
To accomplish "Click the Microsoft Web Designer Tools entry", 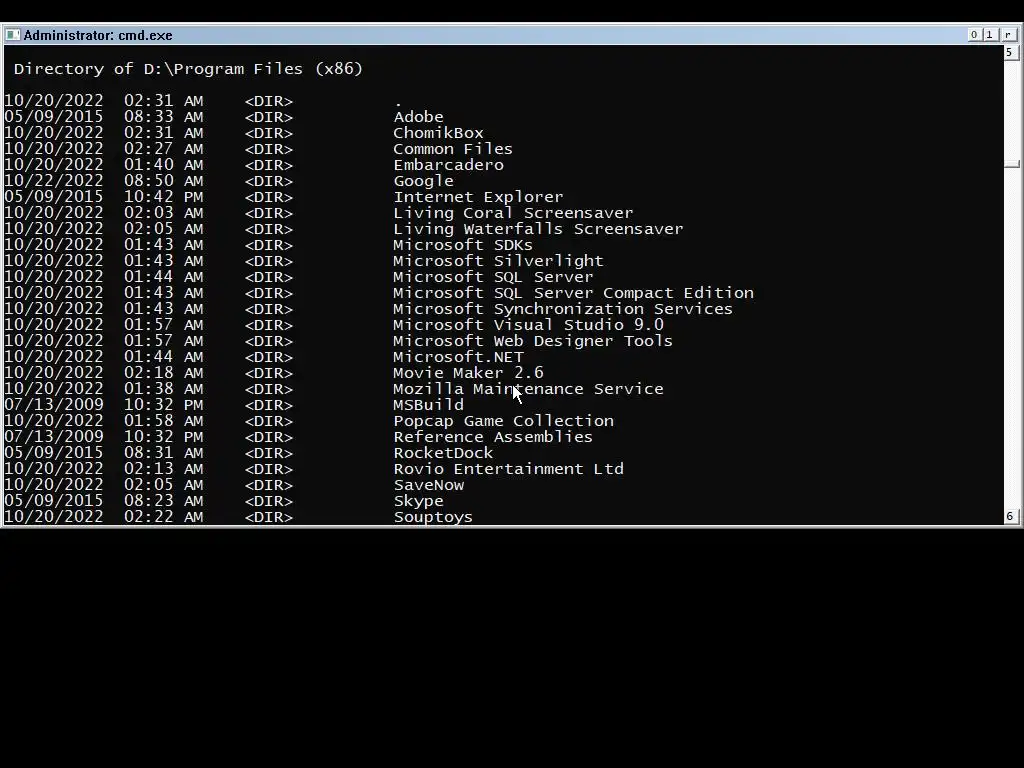I will pyautogui.click(x=533, y=341).
